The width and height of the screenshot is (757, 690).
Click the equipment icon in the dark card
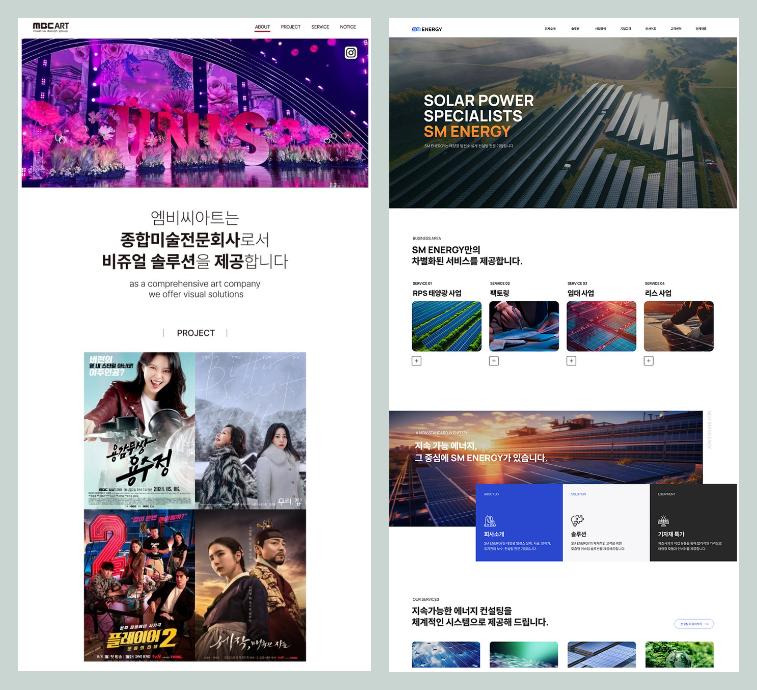[663, 521]
